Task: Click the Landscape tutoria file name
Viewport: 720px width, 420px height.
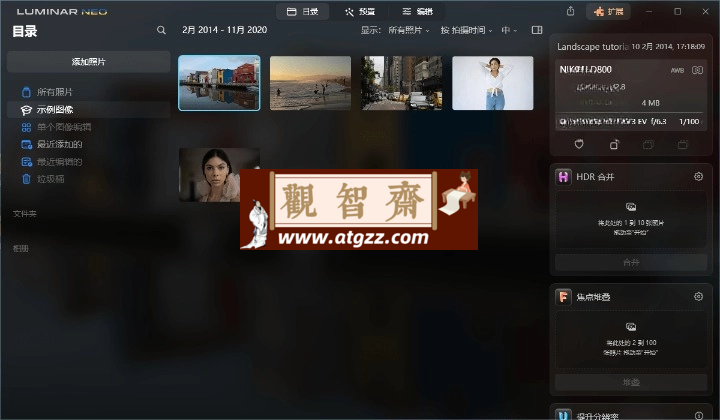Action: click(x=592, y=47)
